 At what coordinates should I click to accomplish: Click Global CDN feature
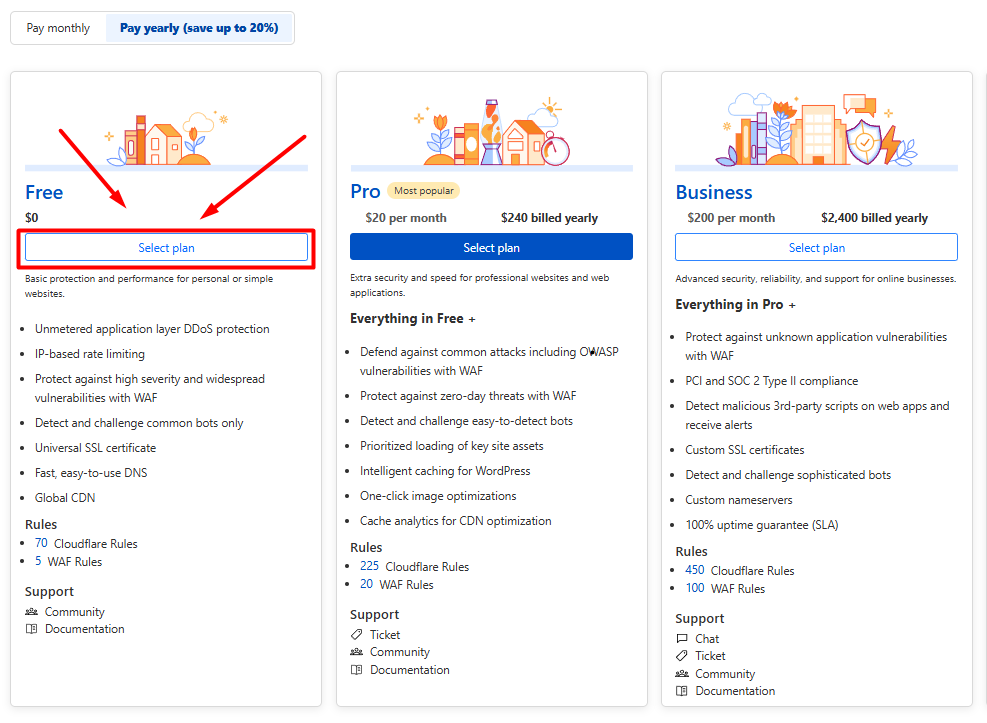pos(65,498)
